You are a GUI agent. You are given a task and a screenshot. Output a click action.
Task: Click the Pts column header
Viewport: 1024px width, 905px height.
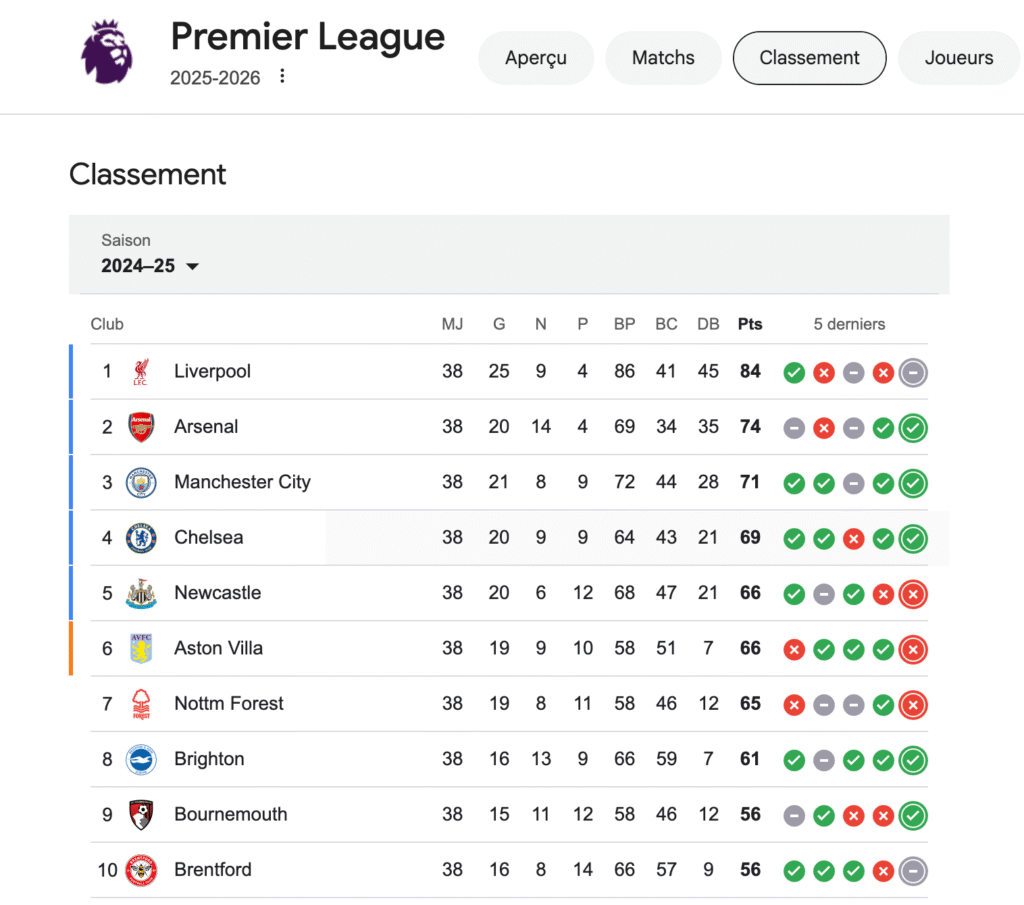coord(750,325)
